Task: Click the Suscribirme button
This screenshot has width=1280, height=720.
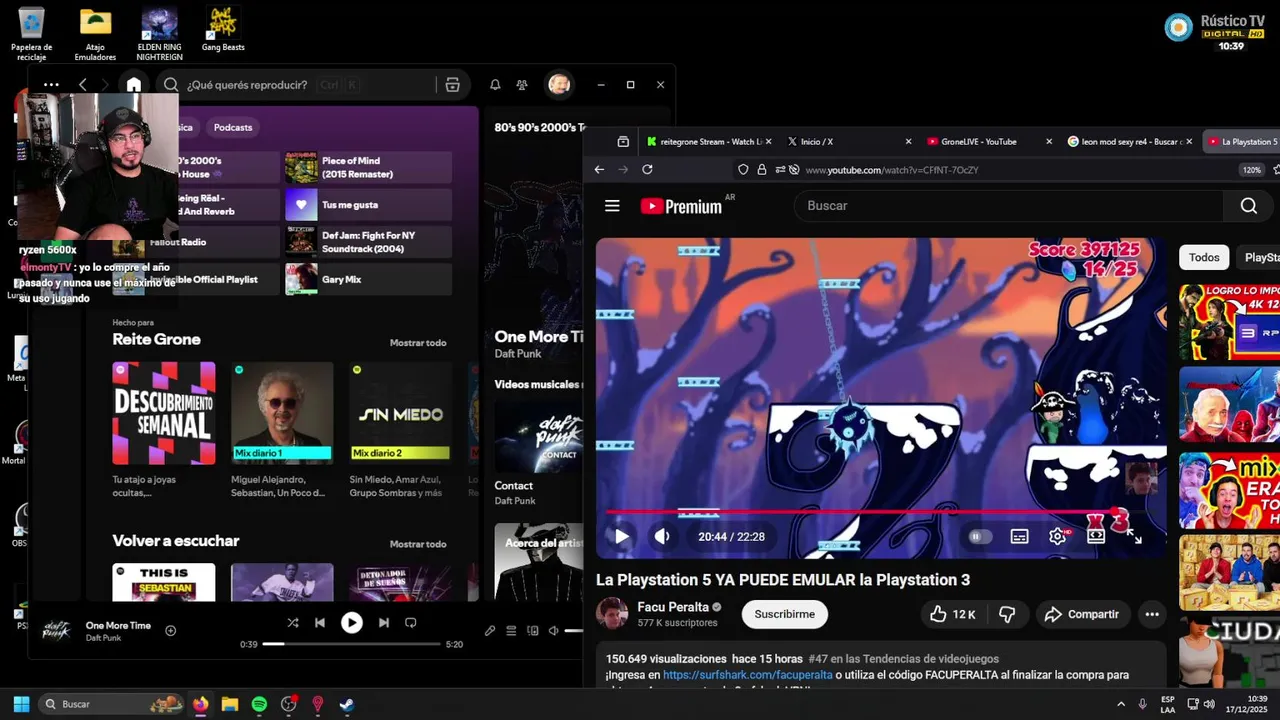Action: point(784,614)
